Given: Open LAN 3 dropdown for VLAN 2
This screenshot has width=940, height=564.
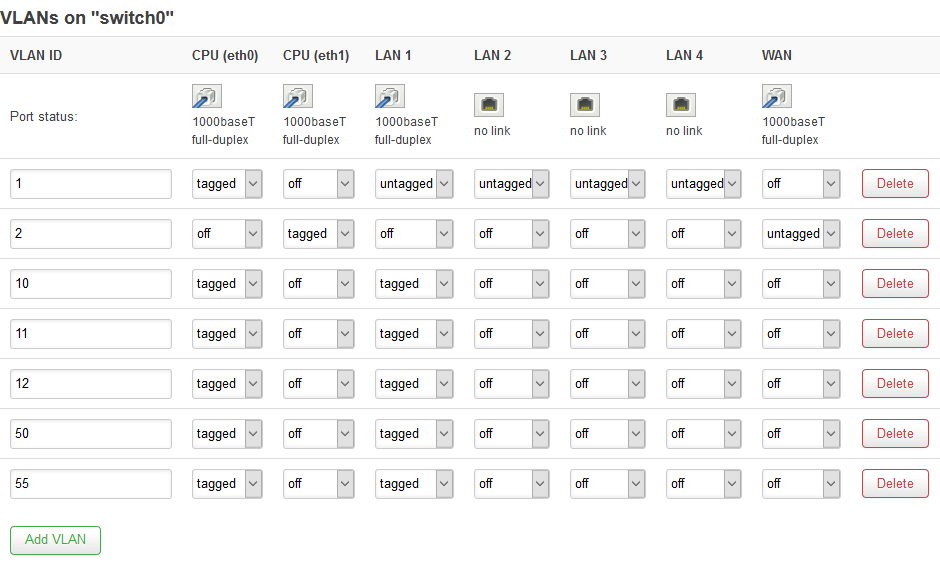Looking at the screenshot, I should (607, 234).
